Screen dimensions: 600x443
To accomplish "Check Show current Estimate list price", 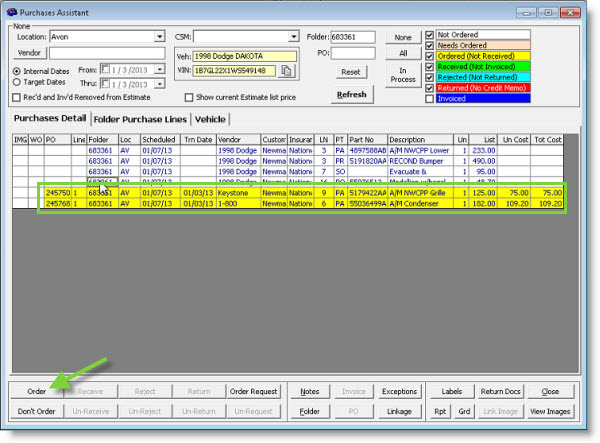I will coord(189,98).
